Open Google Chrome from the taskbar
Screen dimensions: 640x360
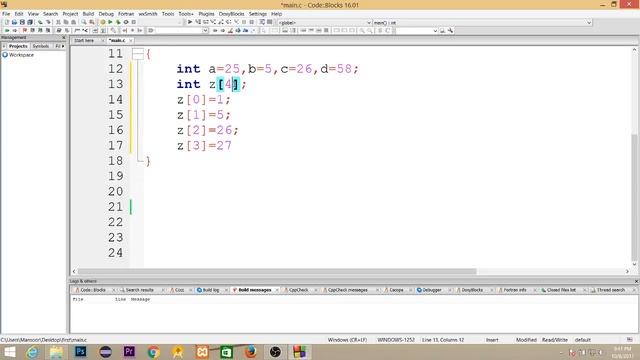coord(154,351)
